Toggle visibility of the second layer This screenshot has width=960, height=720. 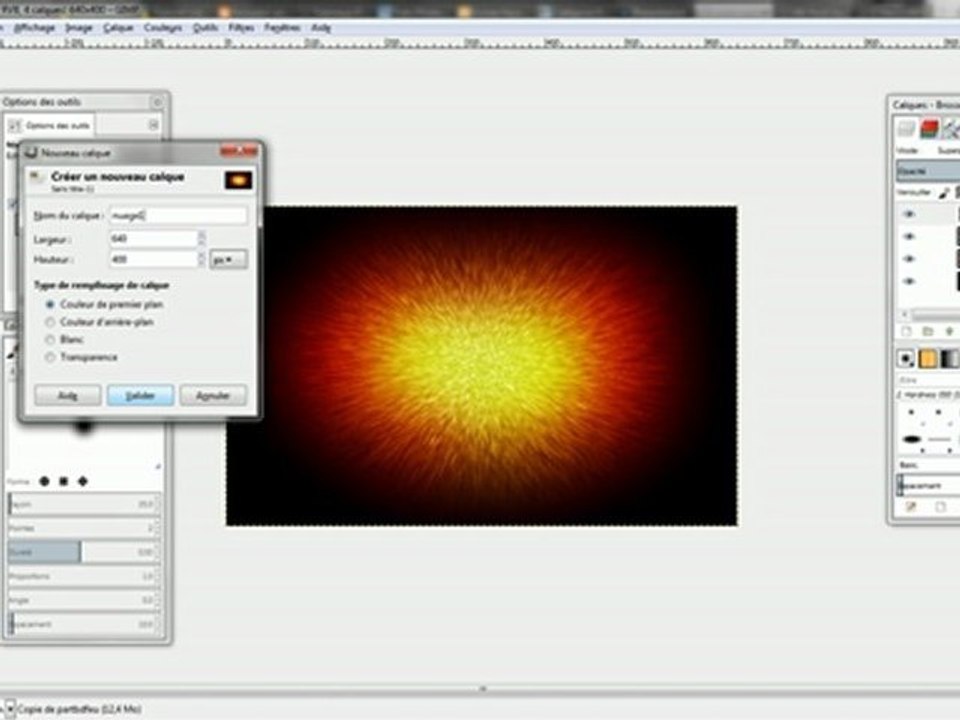909,236
